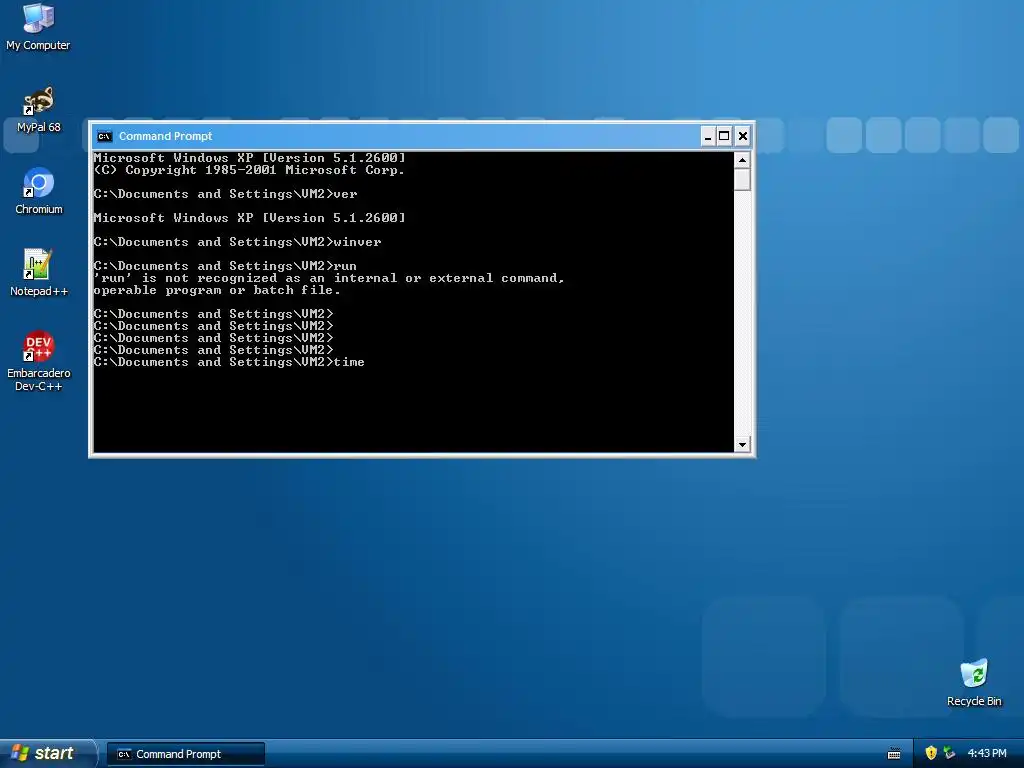The image size is (1024, 768).
Task: Click the 4:43 PM system clock
Action: (987, 753)
